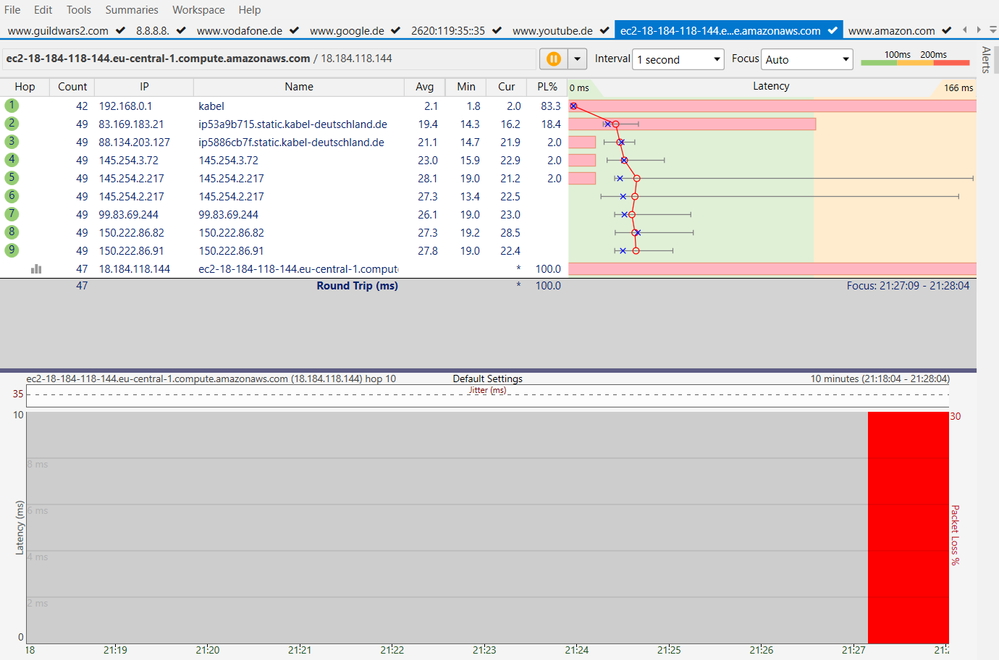The width and height of the screenshot is (999, 660).
Task: Select IP cell 192.168.0.1
Action: 126,106
